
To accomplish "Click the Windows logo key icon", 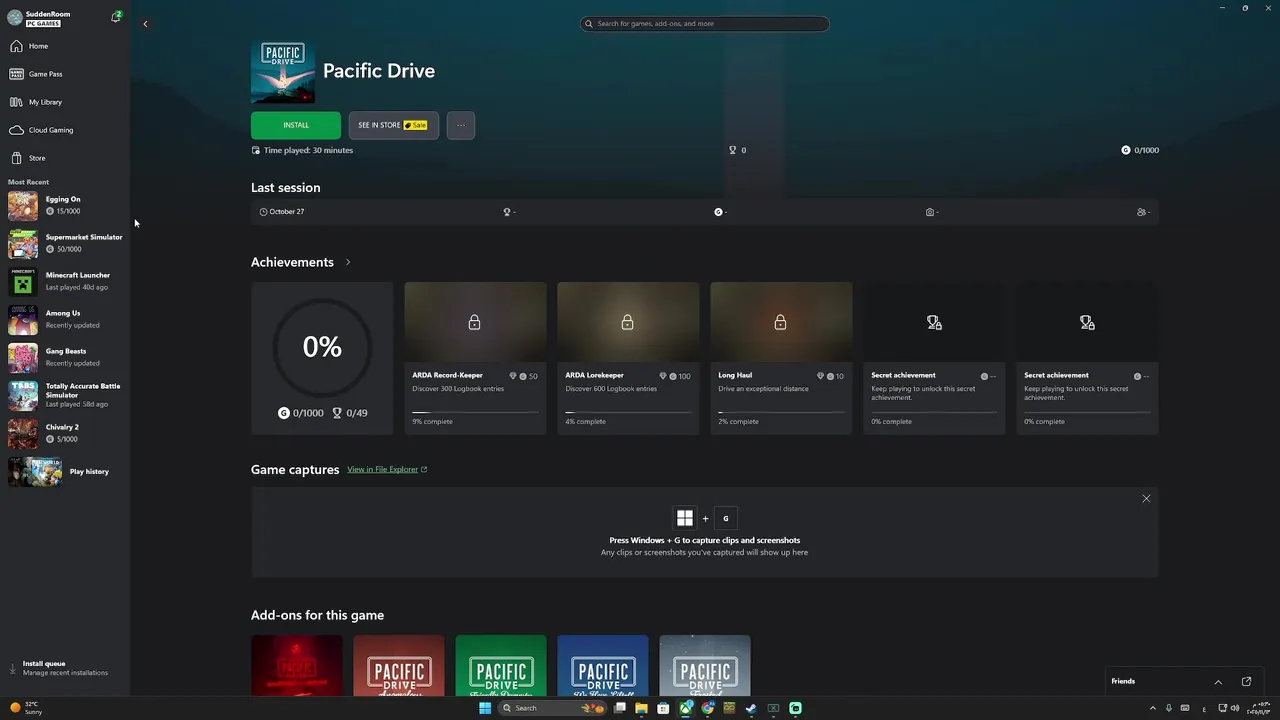I will [685, 518].
